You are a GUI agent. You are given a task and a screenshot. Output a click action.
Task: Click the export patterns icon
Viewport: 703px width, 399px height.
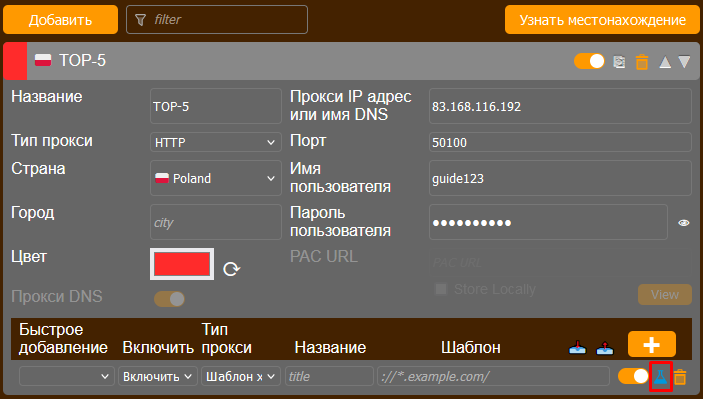pyautogui.click(x=605, y=347)
